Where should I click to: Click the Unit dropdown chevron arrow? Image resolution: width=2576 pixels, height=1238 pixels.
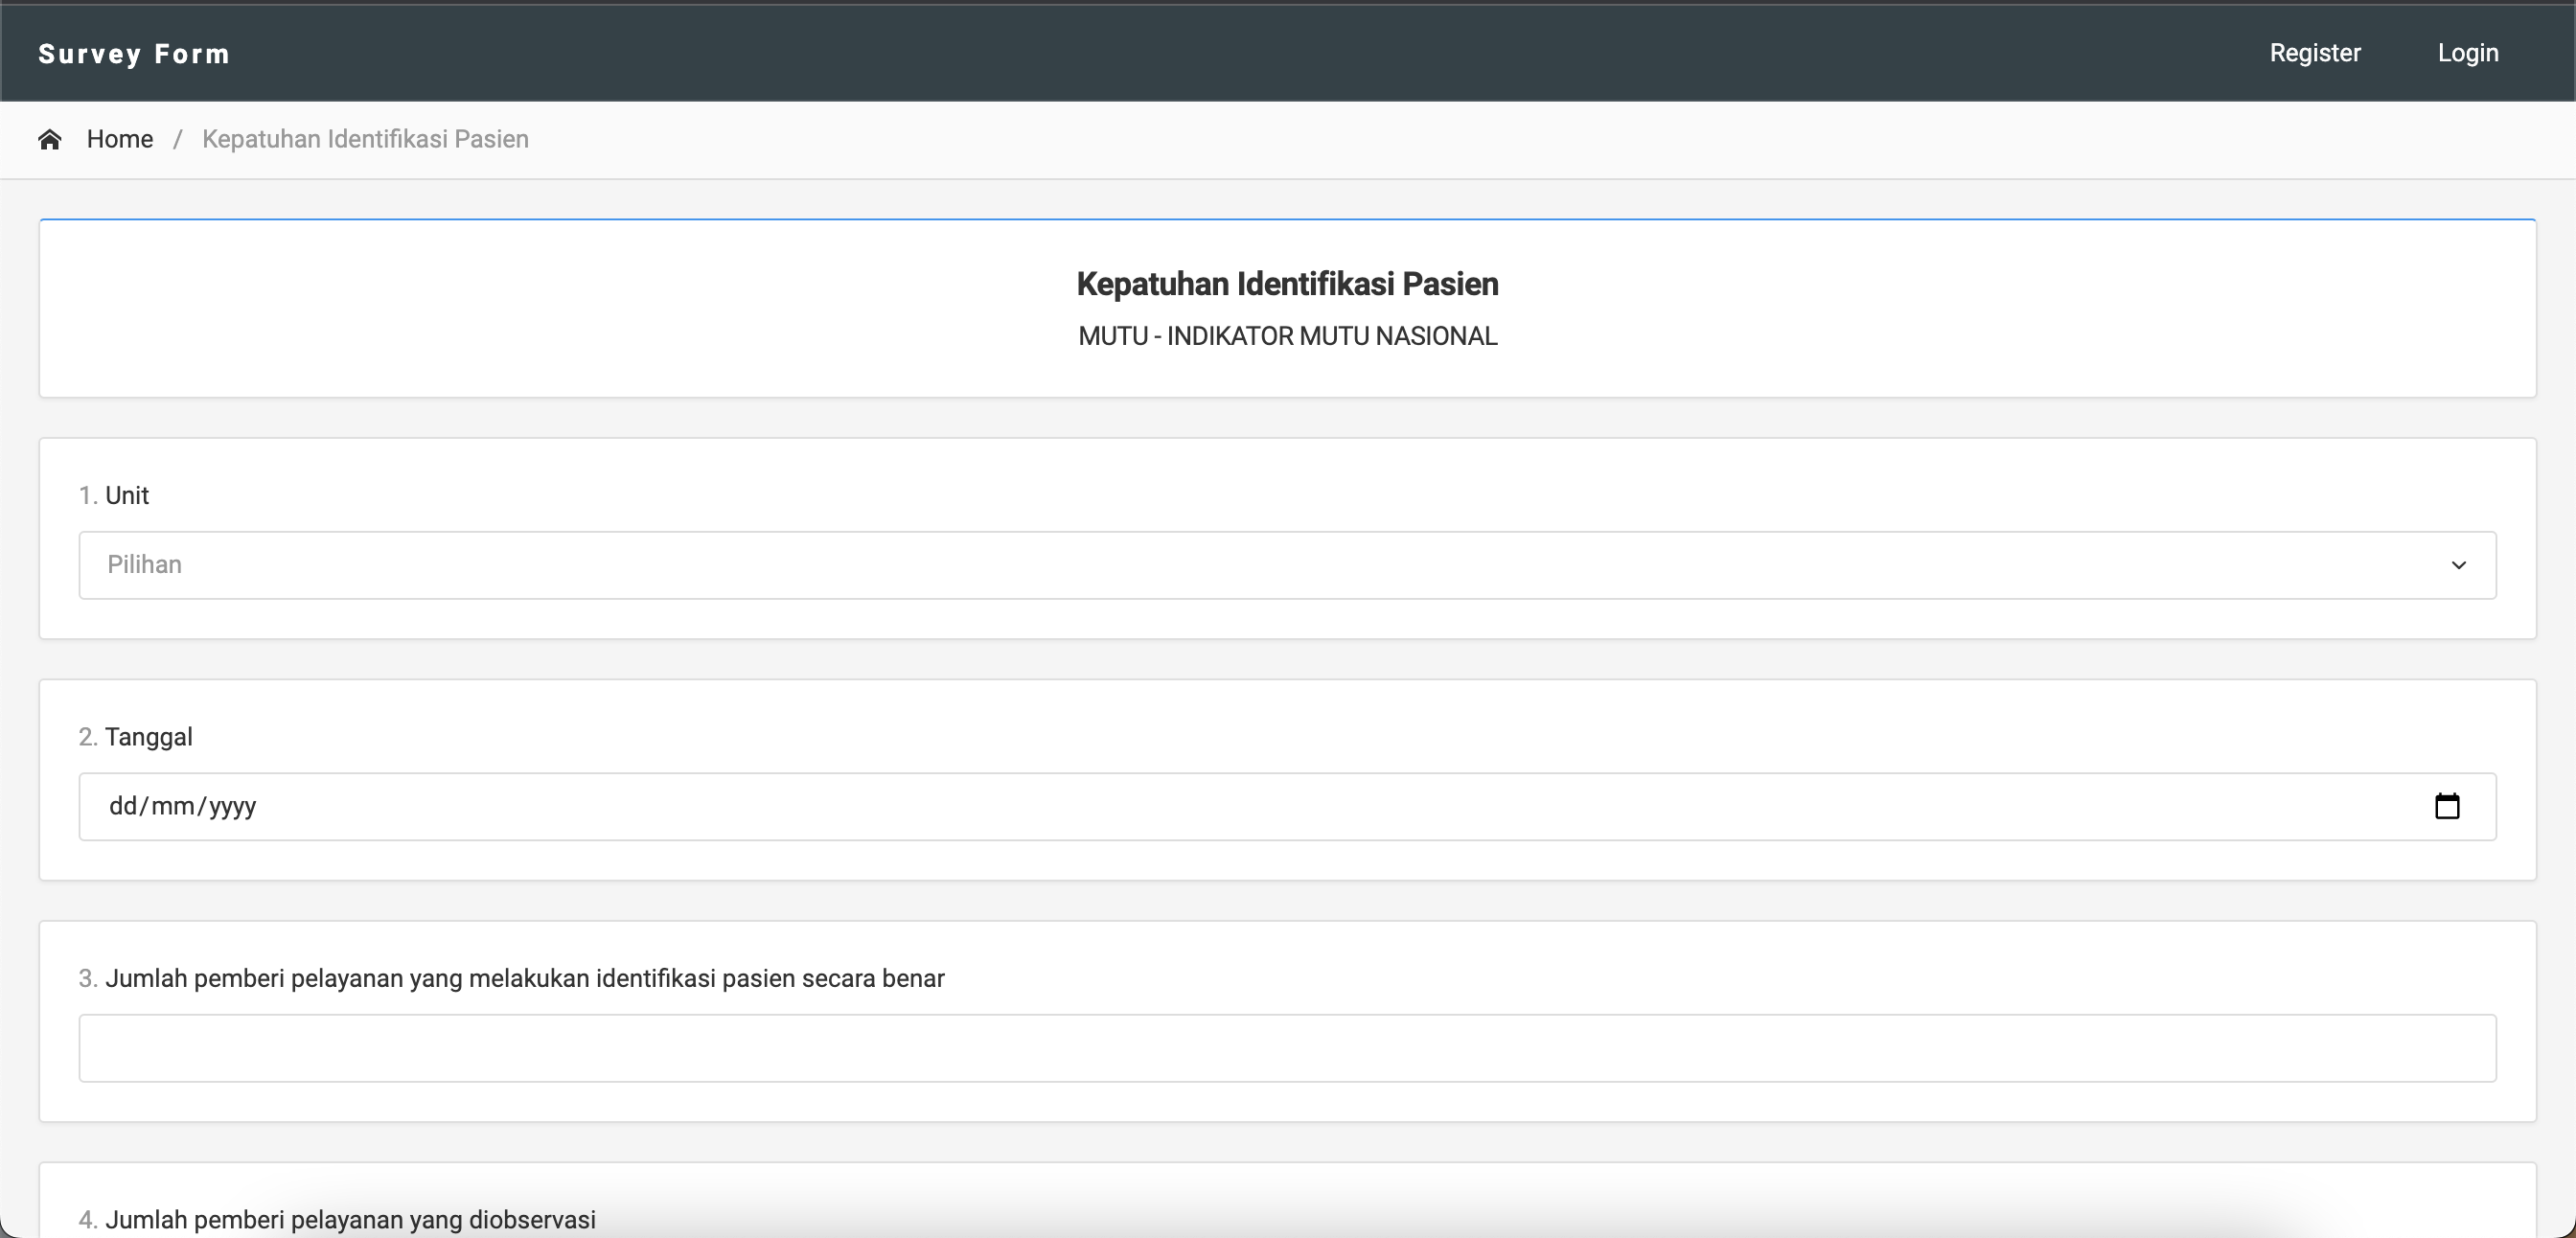[2458, 566]
